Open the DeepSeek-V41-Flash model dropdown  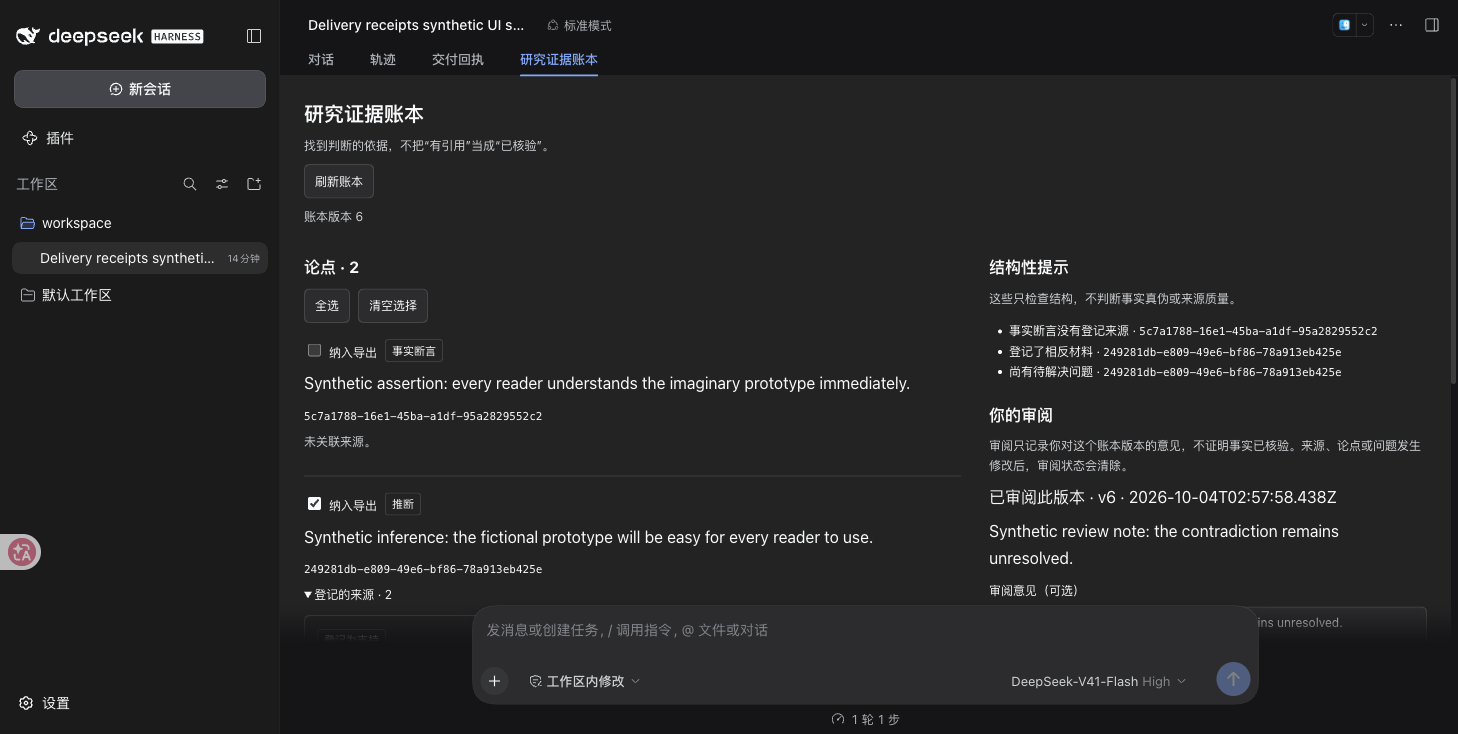tap(1098, 681)
